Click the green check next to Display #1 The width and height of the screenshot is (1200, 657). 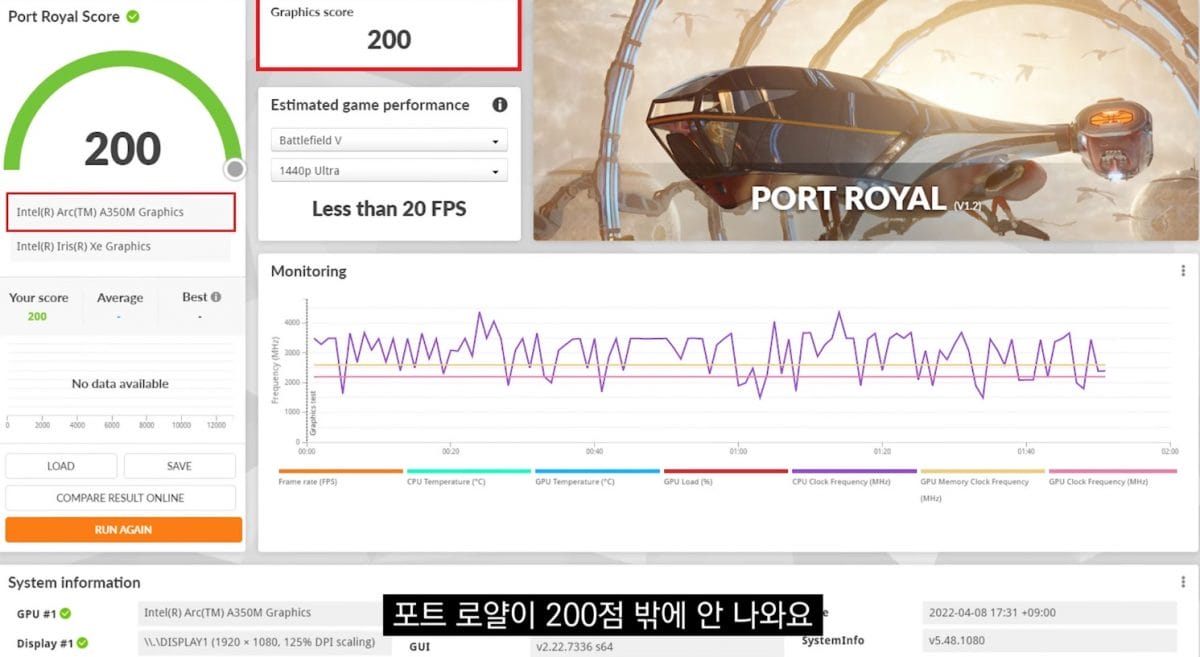pyautogui.click(x=83, y=643)
